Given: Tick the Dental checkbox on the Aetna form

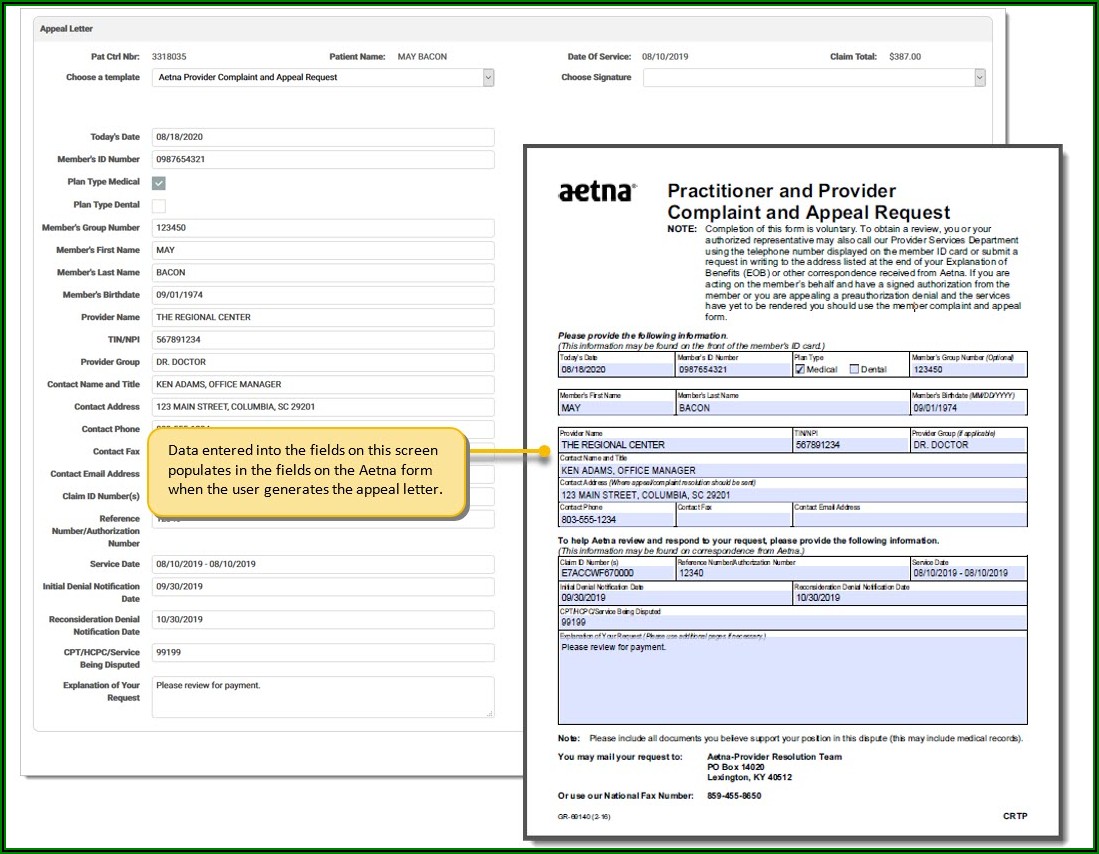Looking at the screenshot, I should click(x=854, y=369).
